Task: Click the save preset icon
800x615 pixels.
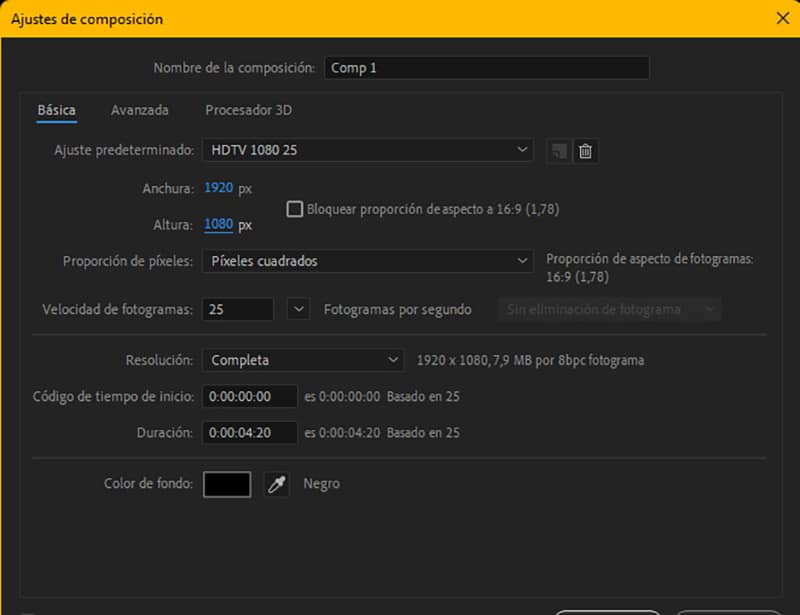Action: (x=558, y=151)
